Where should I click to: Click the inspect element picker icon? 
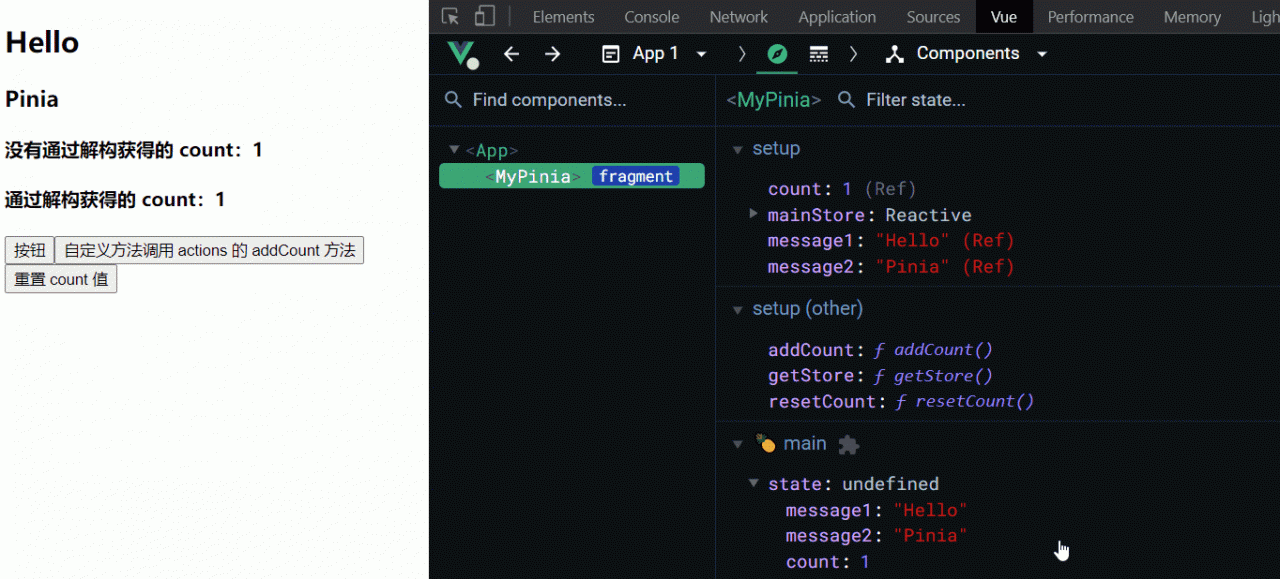click(451, 17)
